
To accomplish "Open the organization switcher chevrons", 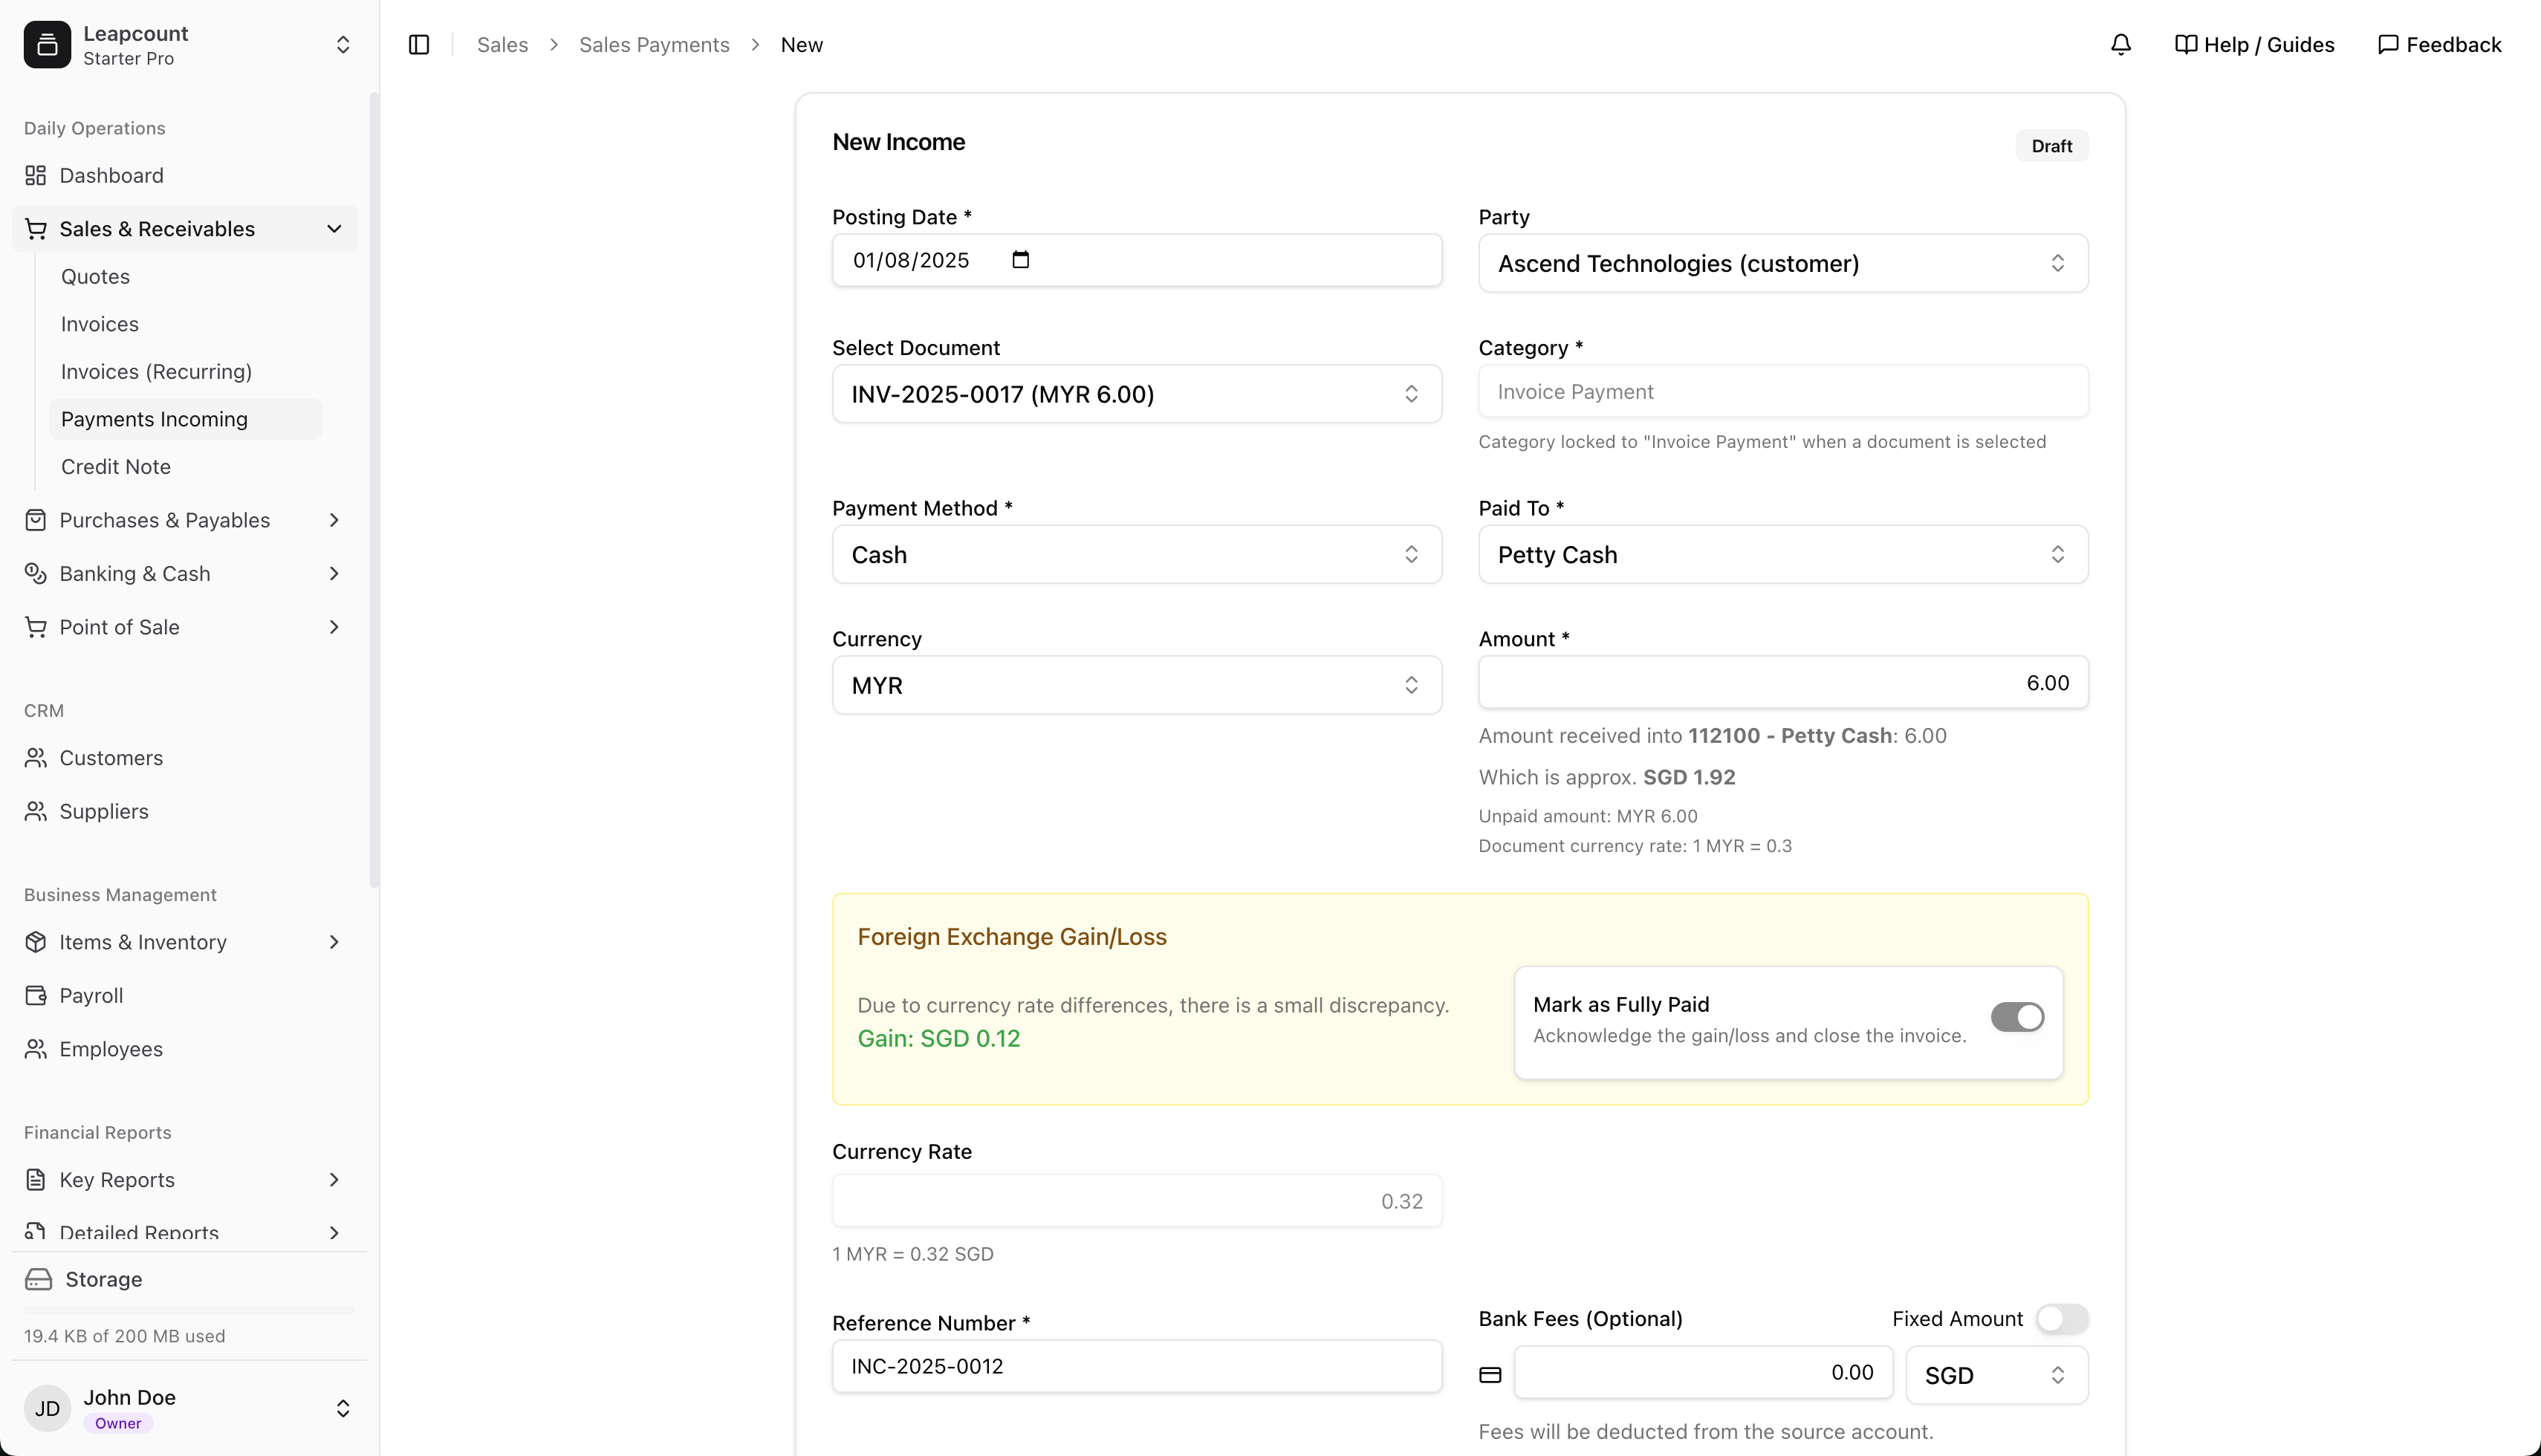I will (x=343, y=45).
